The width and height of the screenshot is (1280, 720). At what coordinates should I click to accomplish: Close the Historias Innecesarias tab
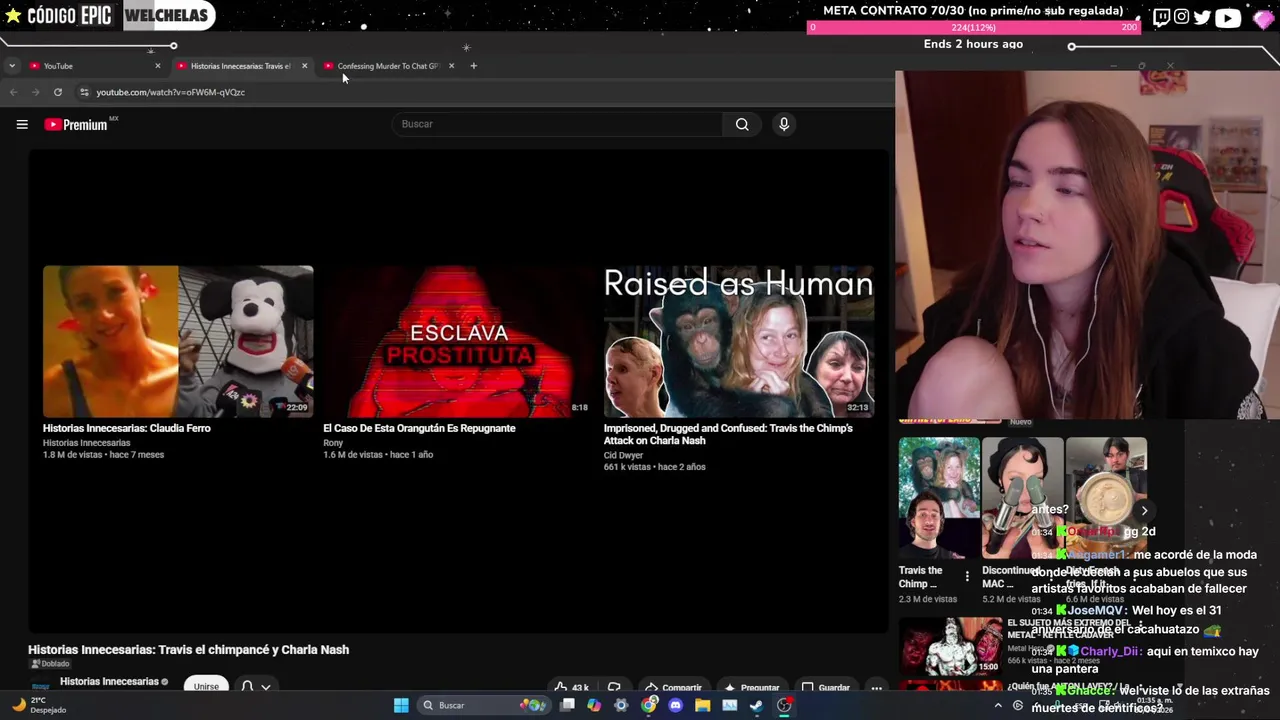[304, 66]
